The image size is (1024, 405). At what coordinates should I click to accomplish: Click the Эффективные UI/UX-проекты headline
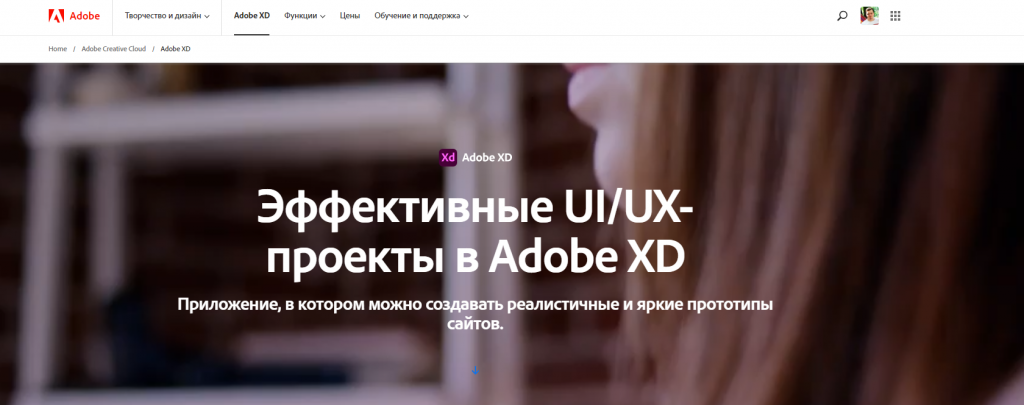[x=475, y=233]
